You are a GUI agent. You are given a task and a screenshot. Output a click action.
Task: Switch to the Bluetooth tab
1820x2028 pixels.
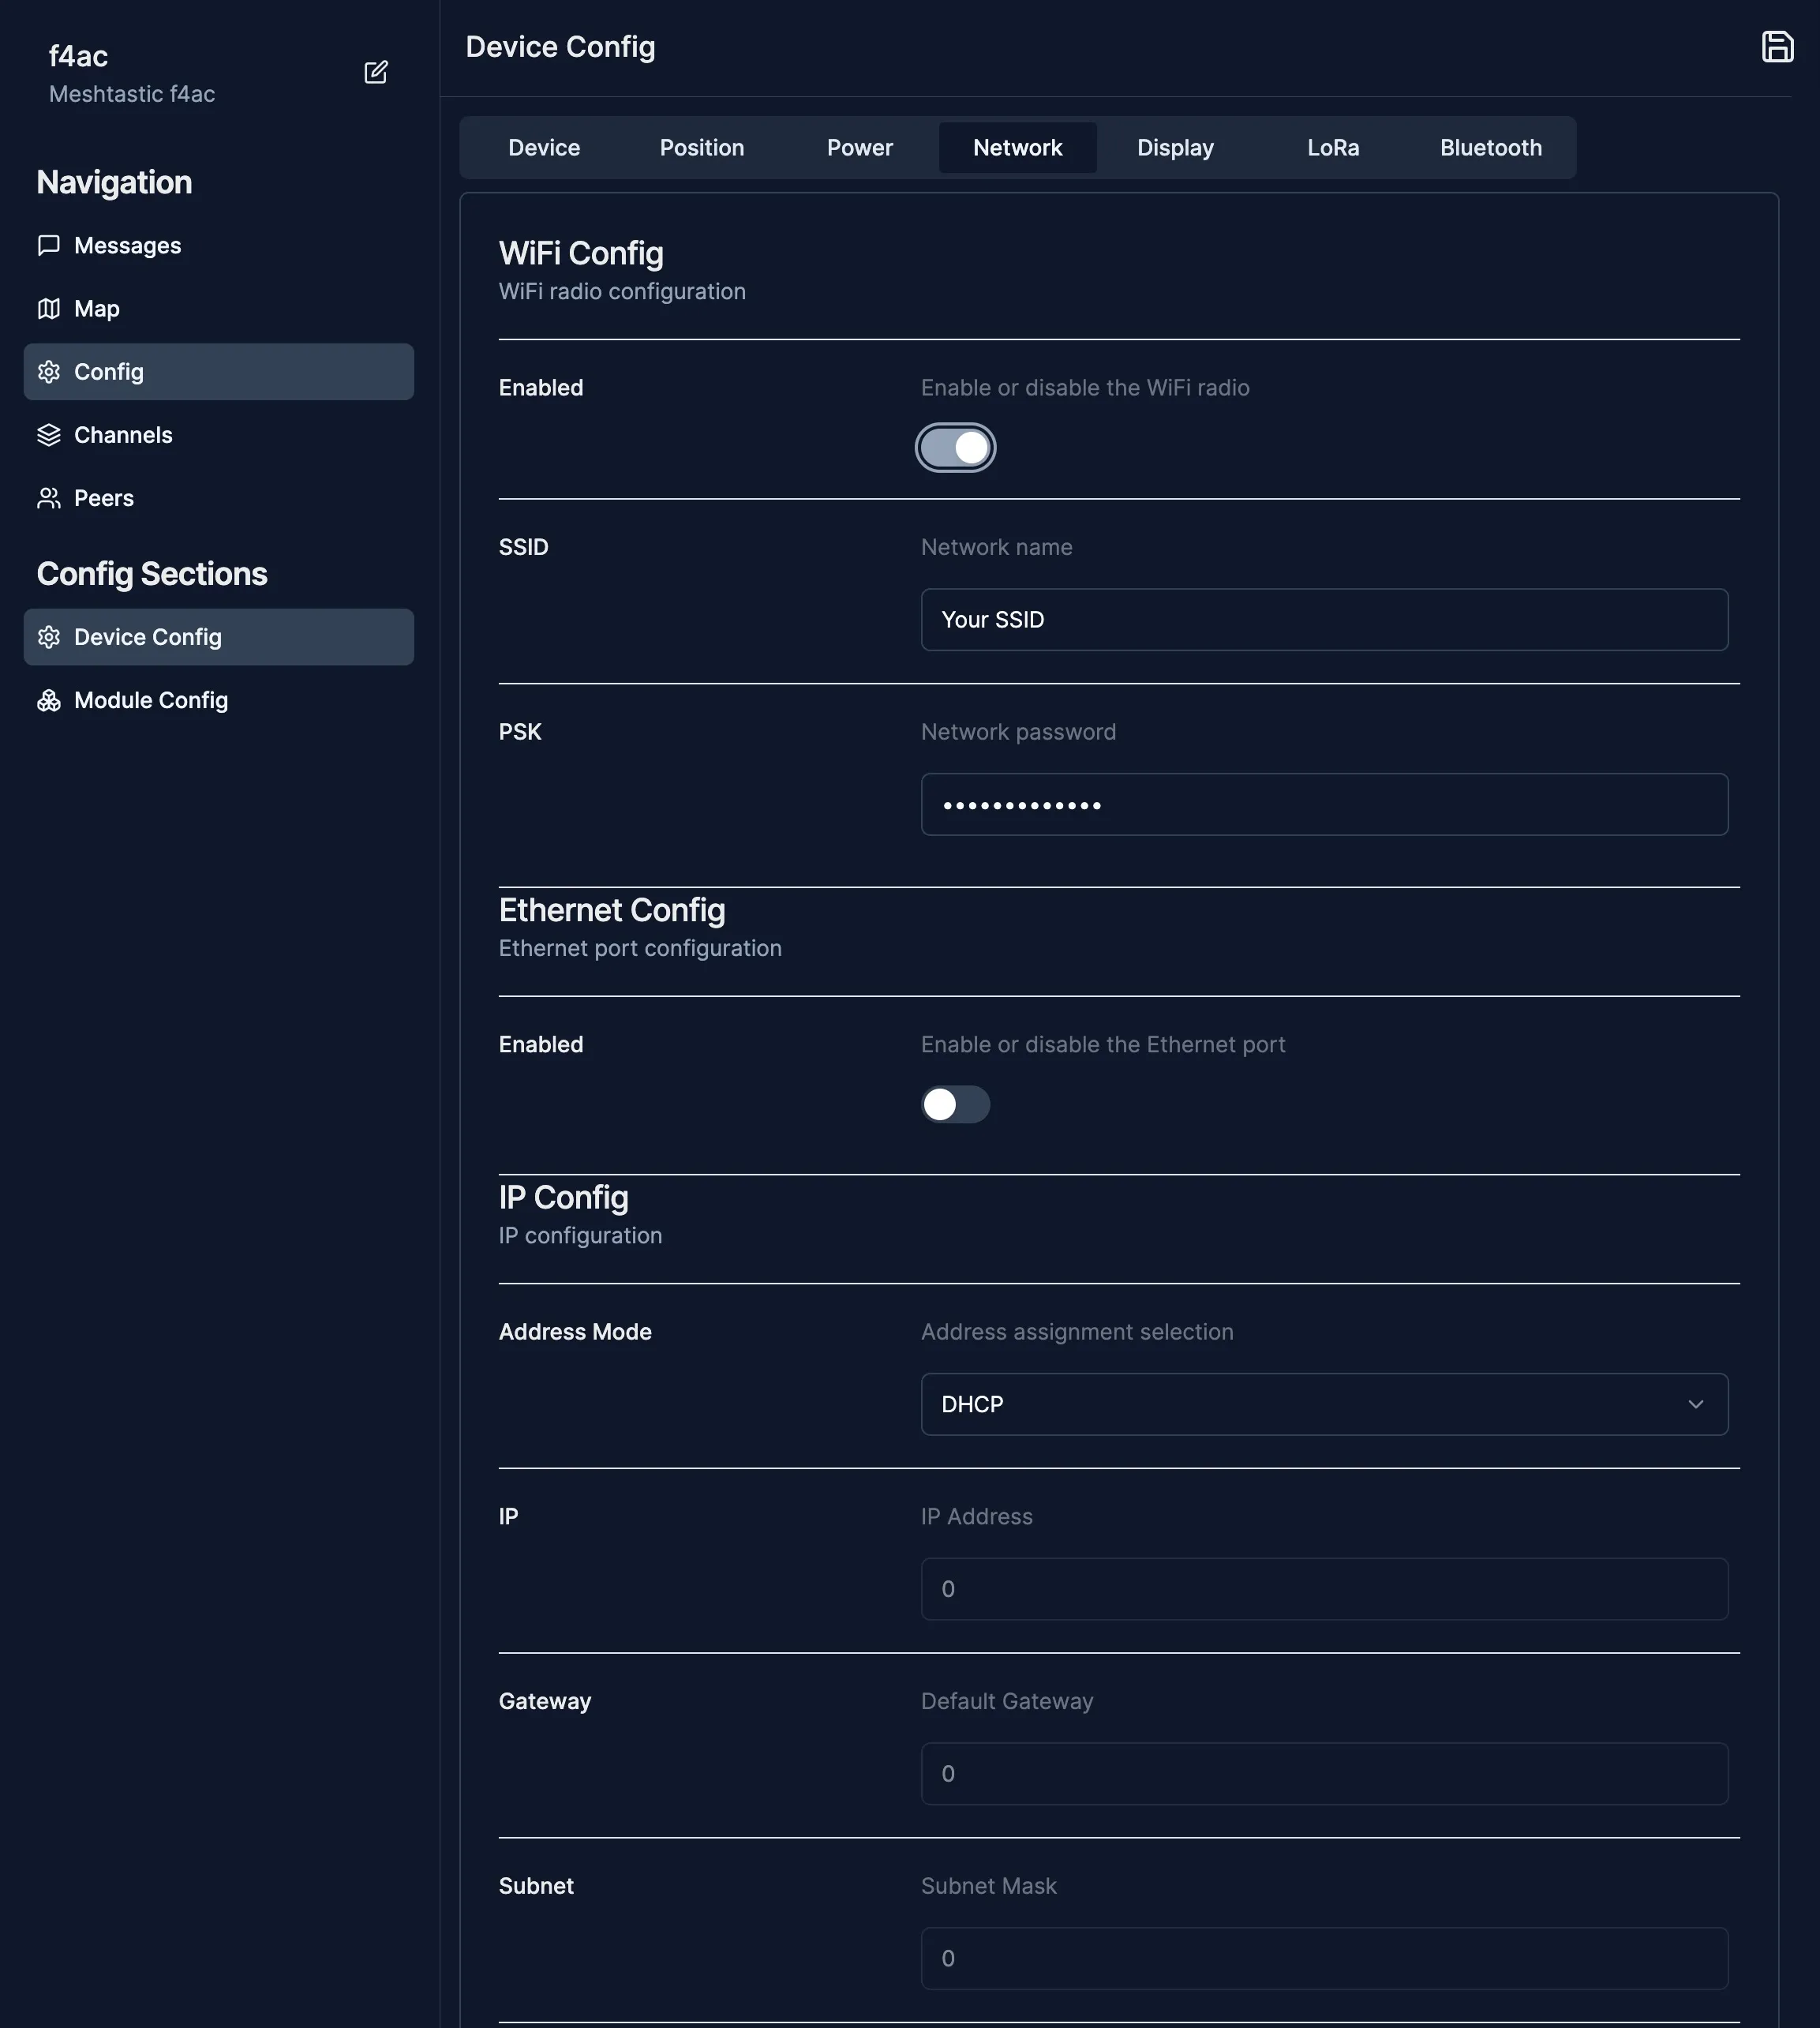tap(1490, 148)
